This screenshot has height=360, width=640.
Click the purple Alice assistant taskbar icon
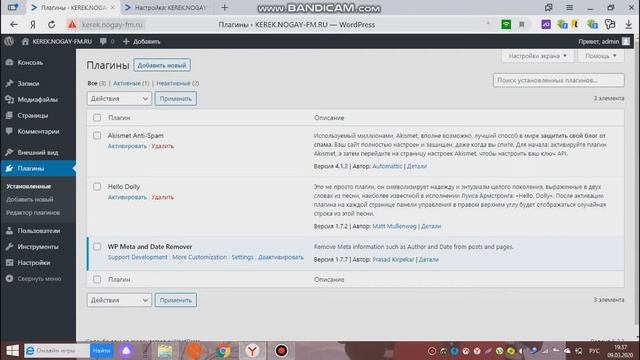pyautogui.click(x=126, y=351)
